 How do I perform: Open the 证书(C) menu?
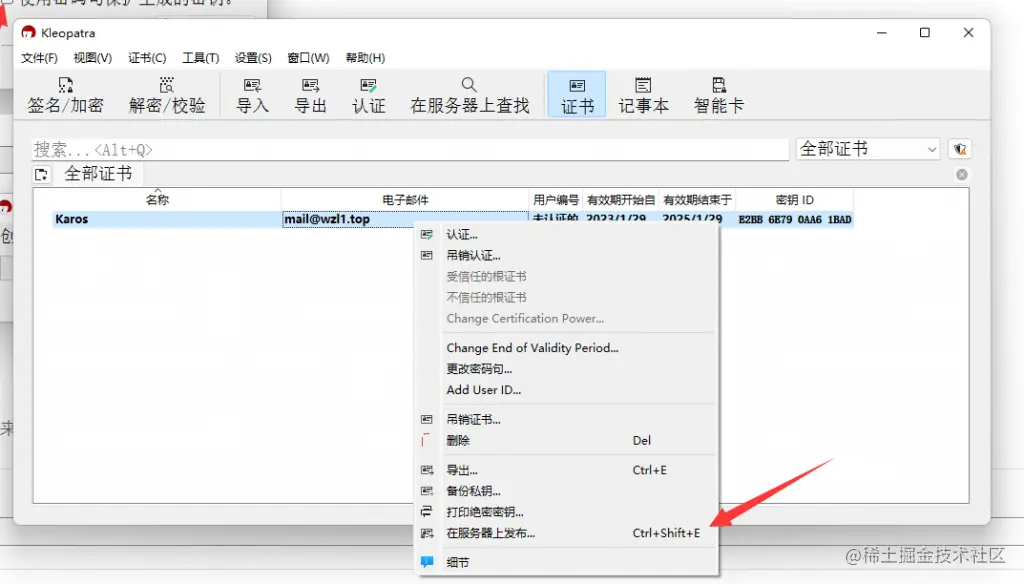point(147,58)
